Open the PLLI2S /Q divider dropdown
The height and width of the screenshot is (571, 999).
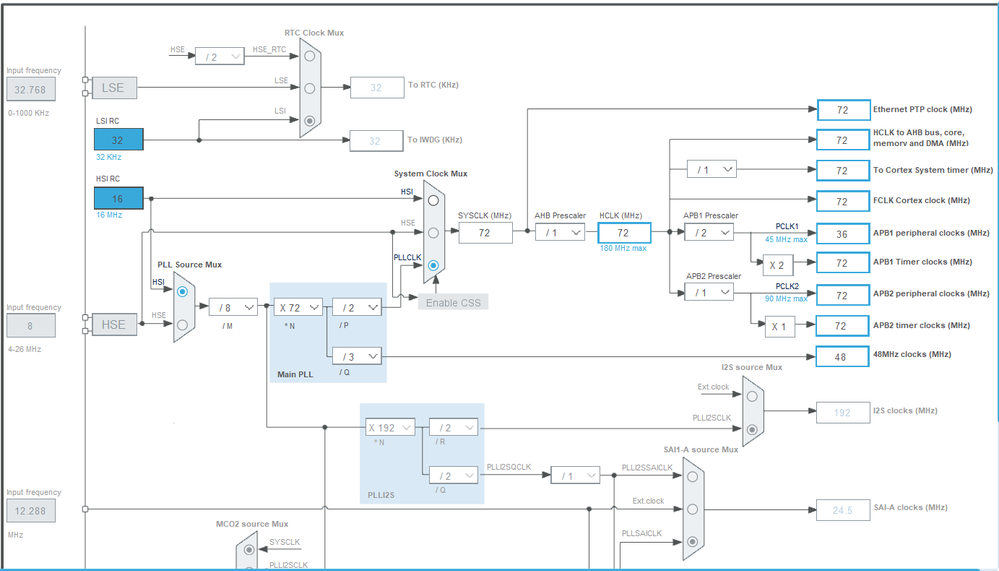click(454, 475)
